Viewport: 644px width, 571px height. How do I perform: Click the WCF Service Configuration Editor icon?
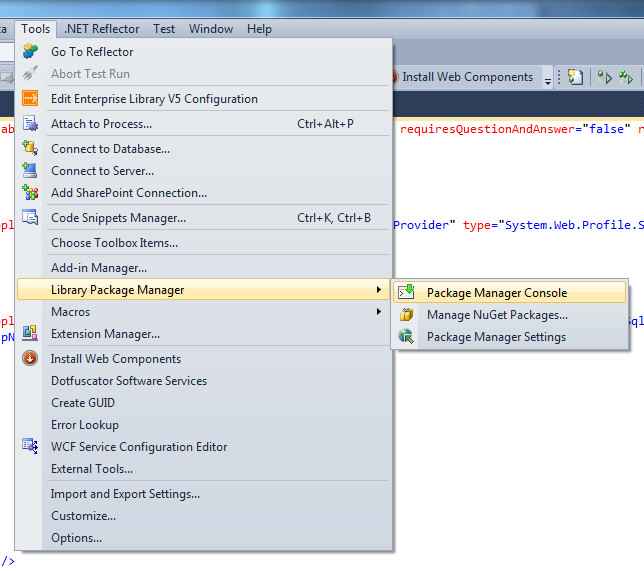(x=30, y=446)
